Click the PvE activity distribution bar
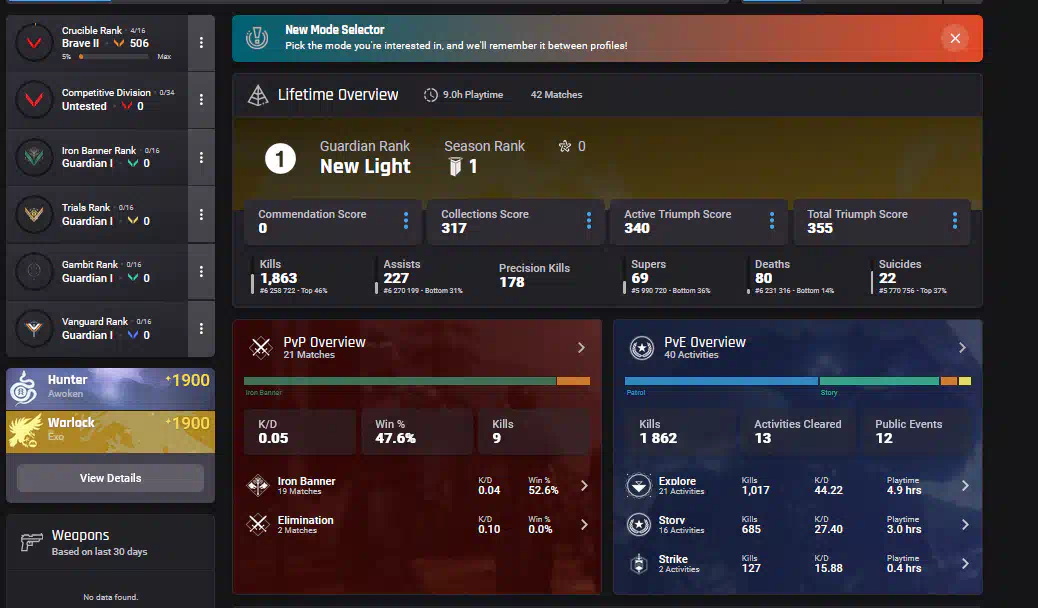 [797, 381]
